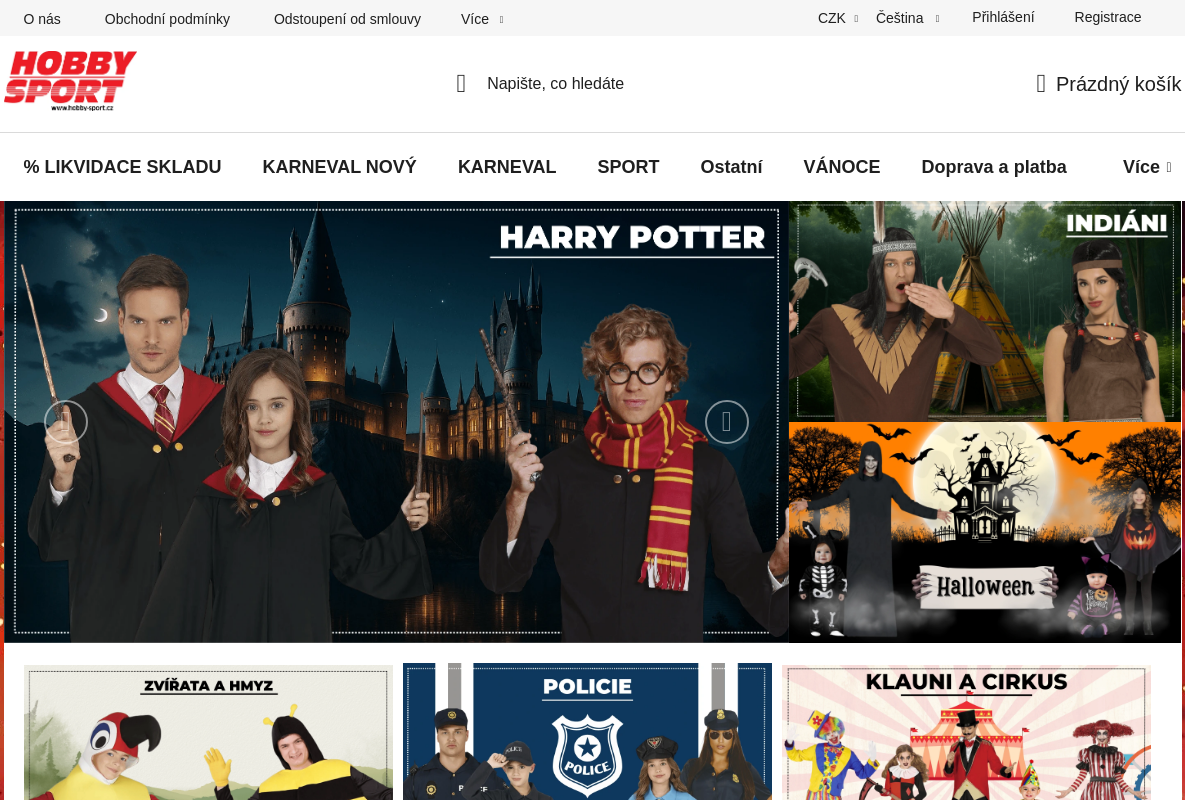
Task: Open Odstoupení od smlouvy link
Action: point(347,18)
